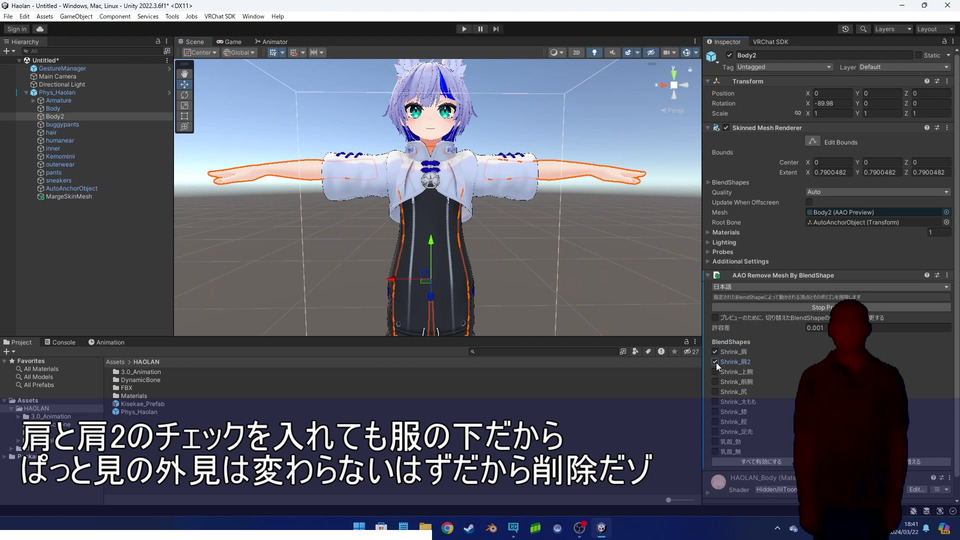
Task: Click the Play button
Action: [x=464, y=29]
